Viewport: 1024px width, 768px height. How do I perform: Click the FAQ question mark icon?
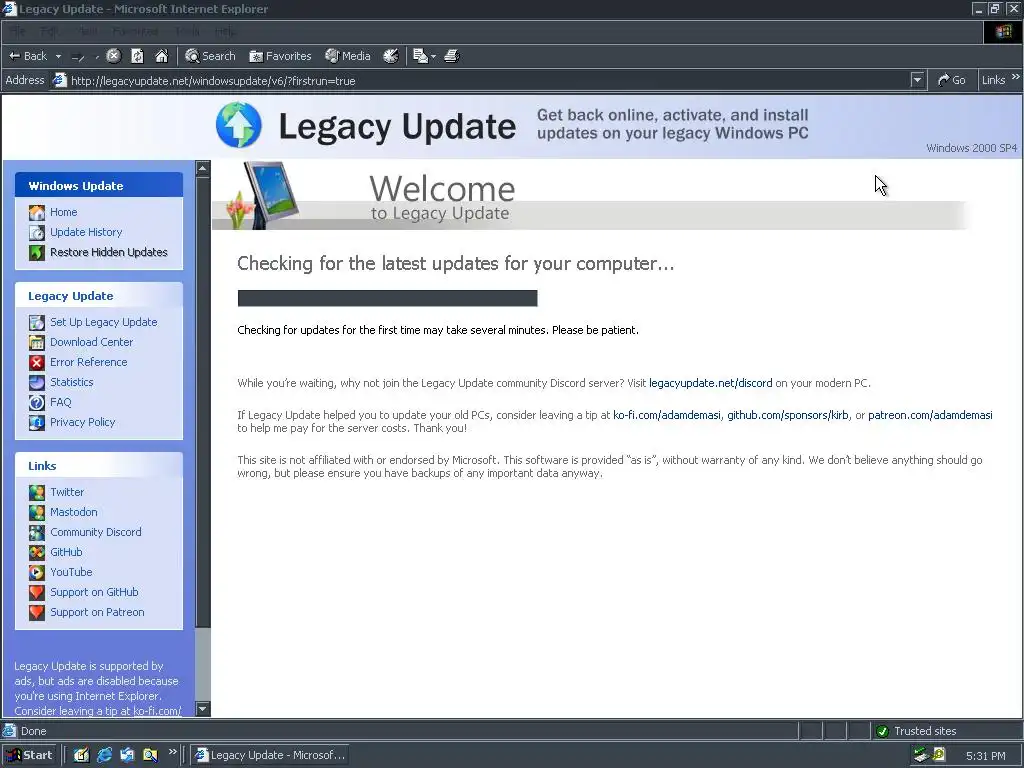(x=37, y=402)
